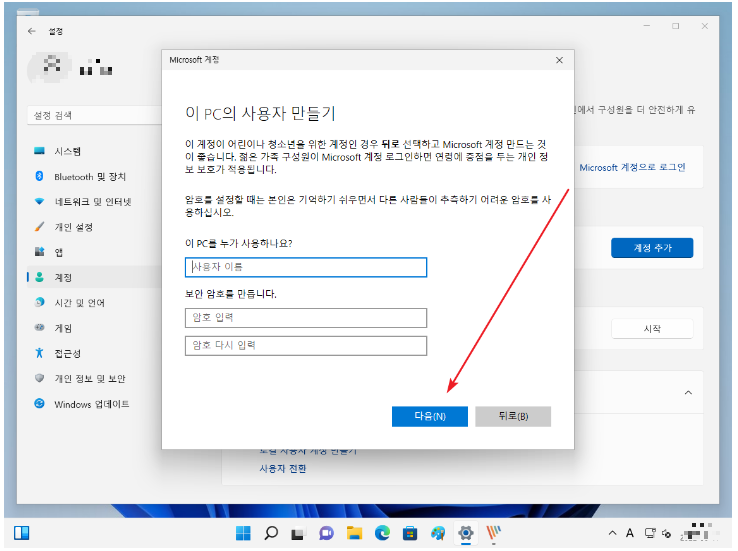Click the network Wi-Fi icon in sidebar
Image resolution: width=738 pixels, height=551 pixels.
[40, 201]
